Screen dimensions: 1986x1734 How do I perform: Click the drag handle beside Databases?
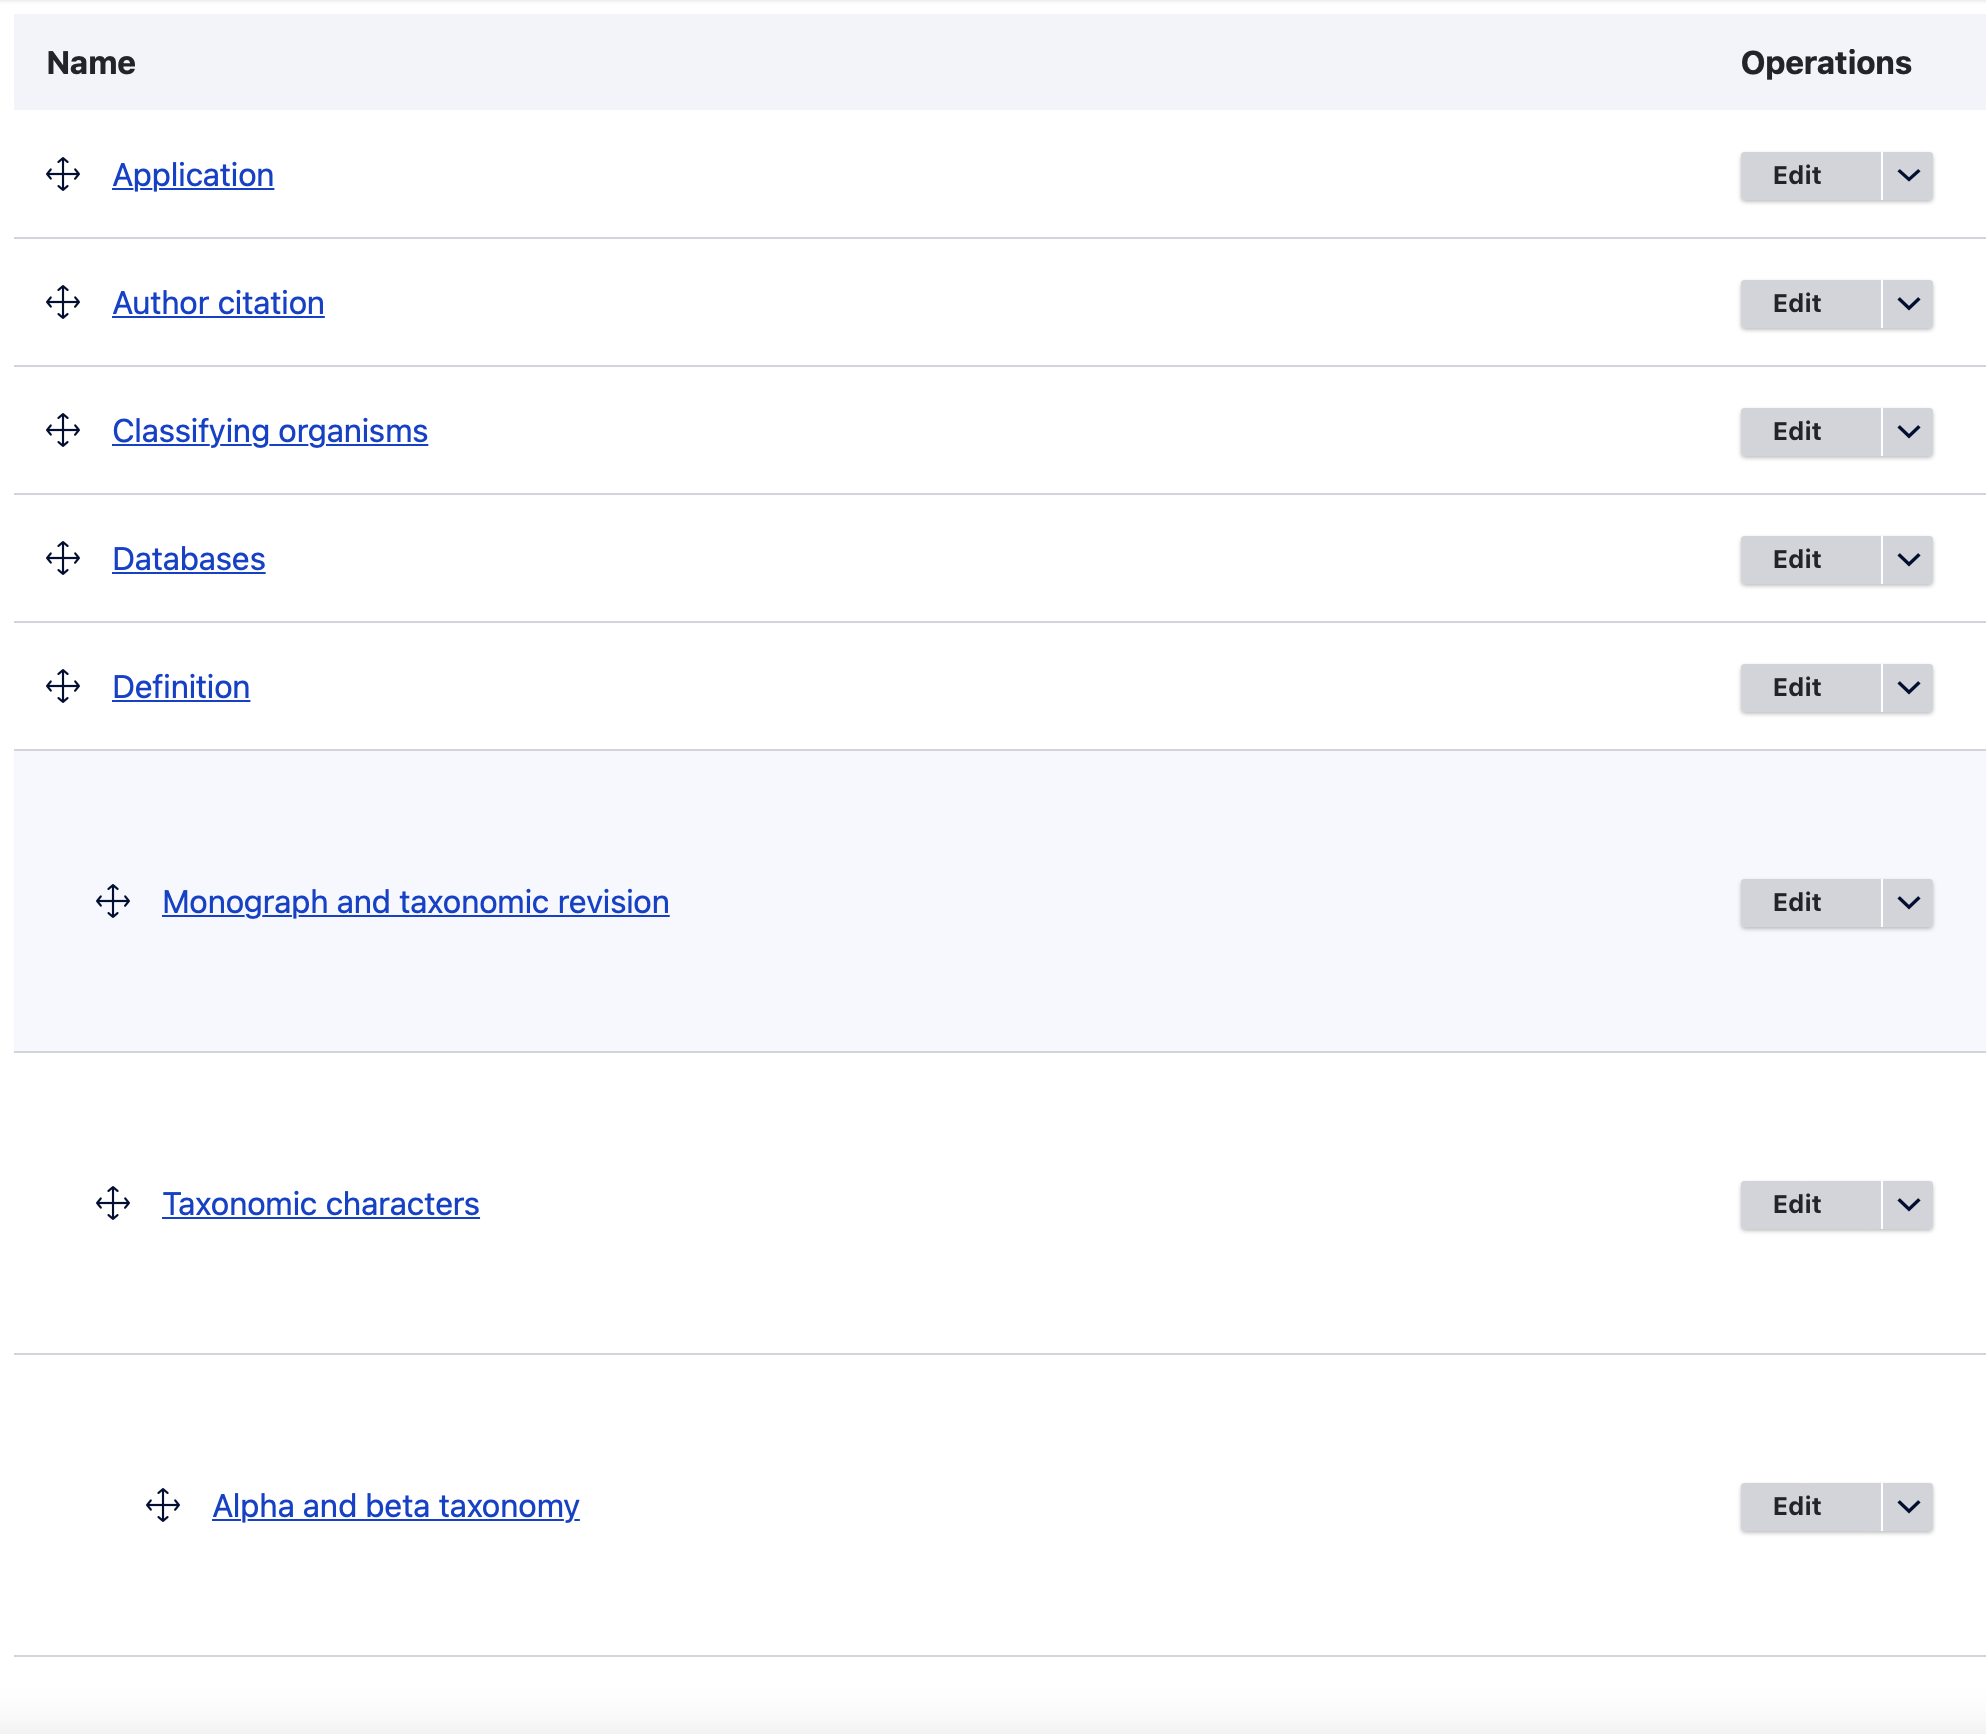tap(63, 559)
